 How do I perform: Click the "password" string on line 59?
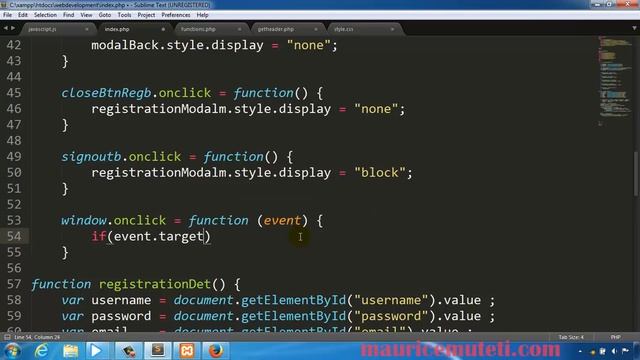pyautogui.click(x=391, y=316)
